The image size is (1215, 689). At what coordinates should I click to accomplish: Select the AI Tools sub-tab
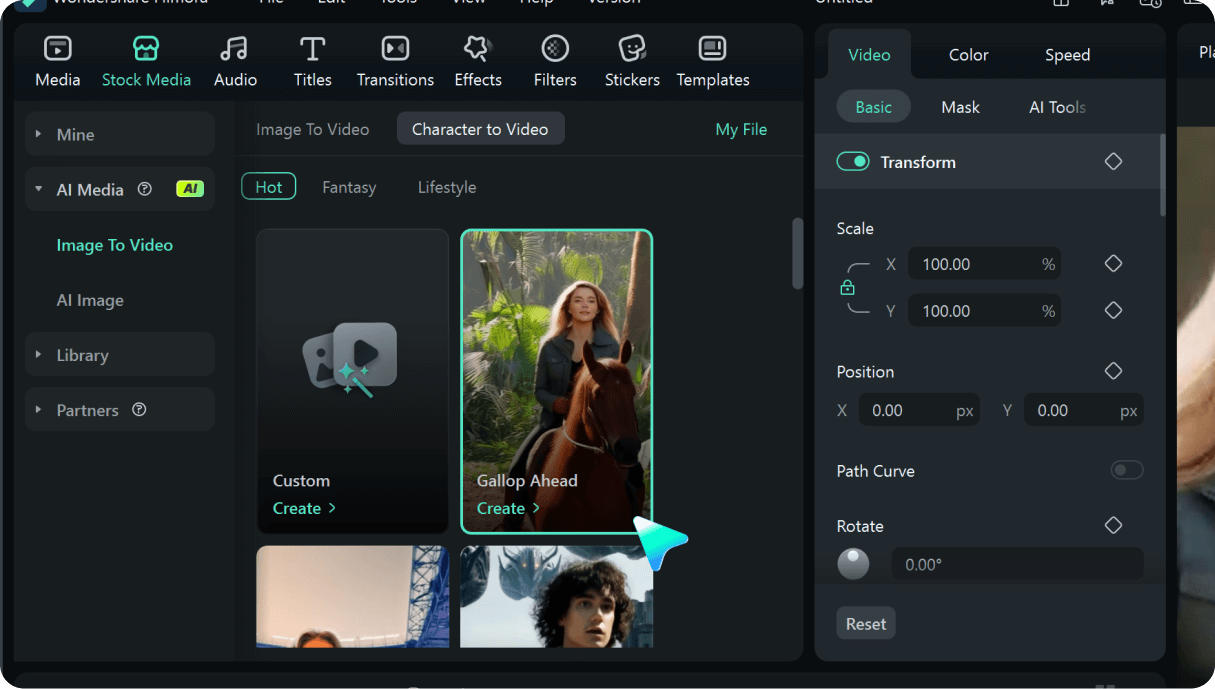coord(1057,107)
